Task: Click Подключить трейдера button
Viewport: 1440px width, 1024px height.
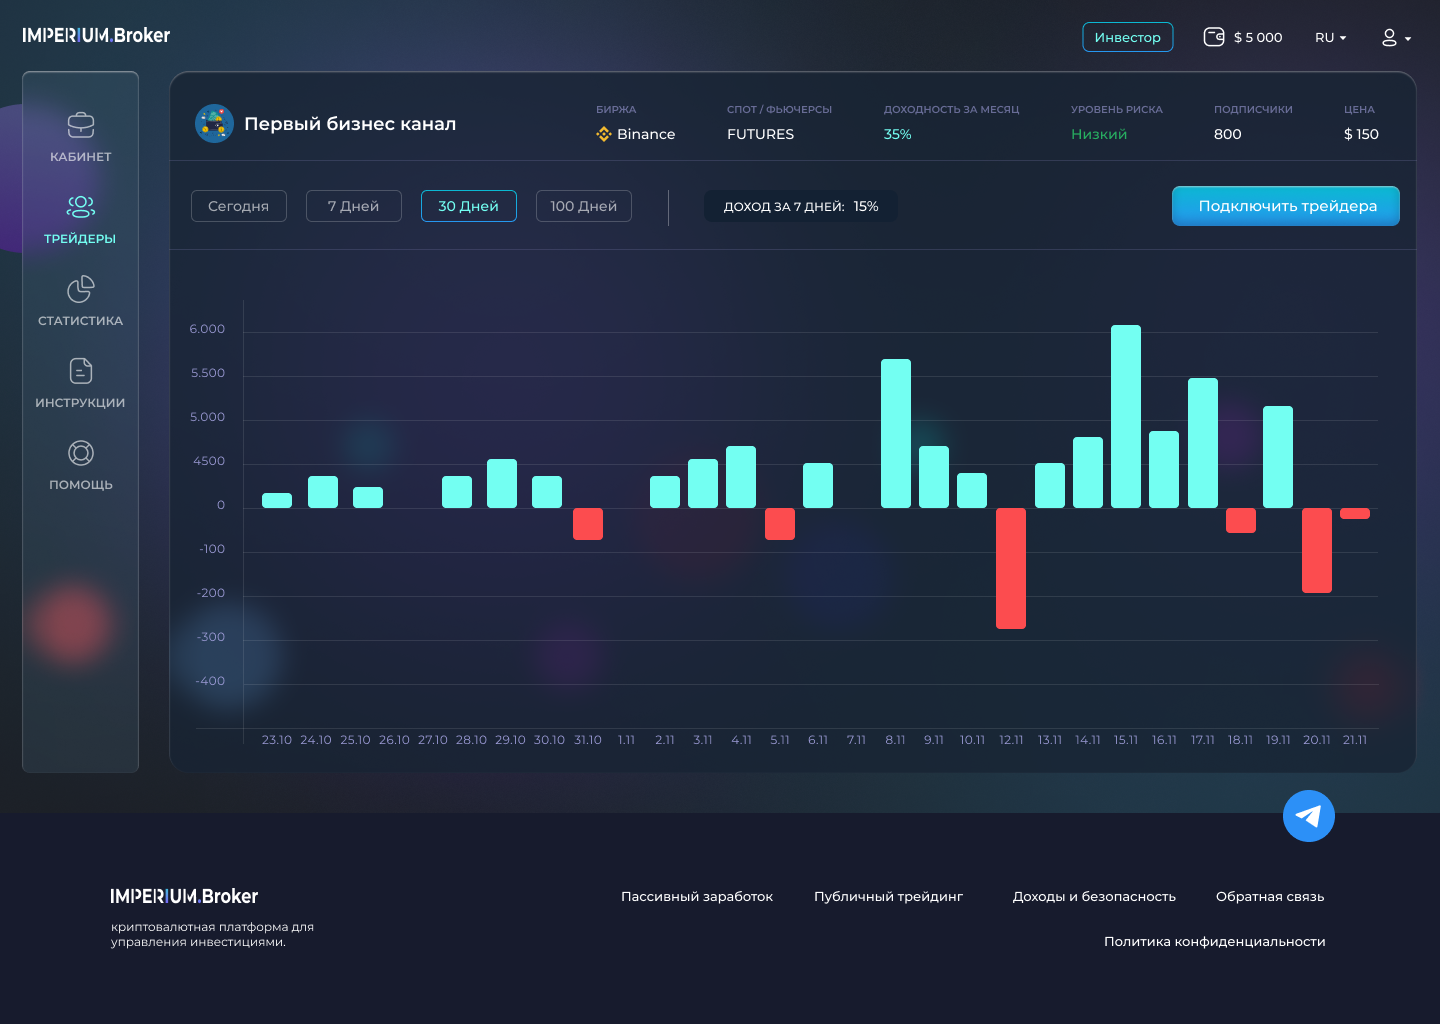Action: (x=1286, y=206)
